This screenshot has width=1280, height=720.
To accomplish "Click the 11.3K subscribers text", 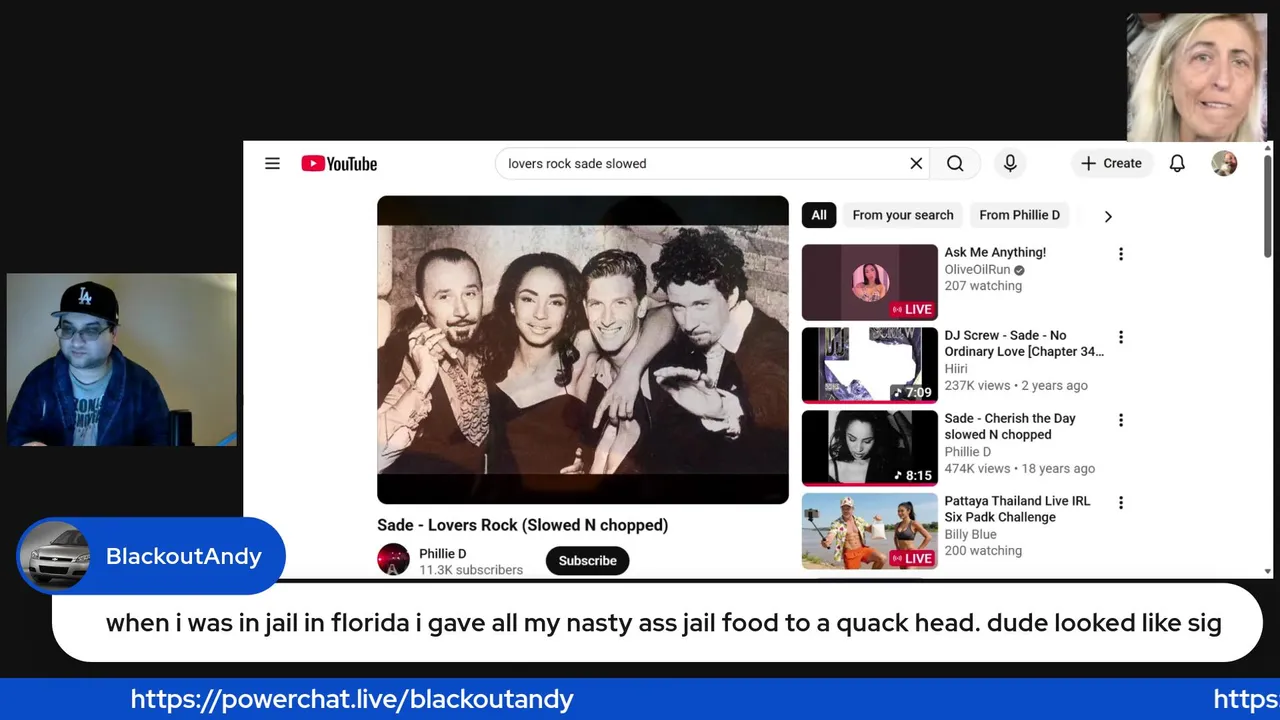I will 471,570.
